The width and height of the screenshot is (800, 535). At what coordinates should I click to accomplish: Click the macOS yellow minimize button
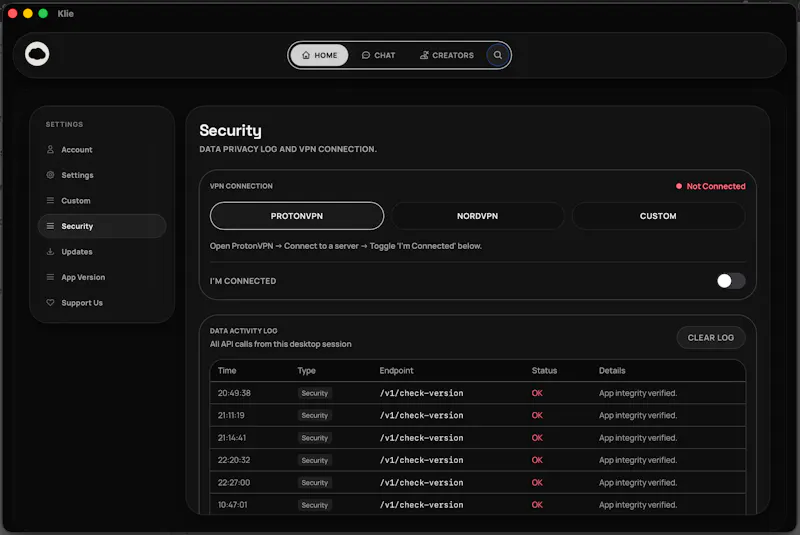coord(28,13)
